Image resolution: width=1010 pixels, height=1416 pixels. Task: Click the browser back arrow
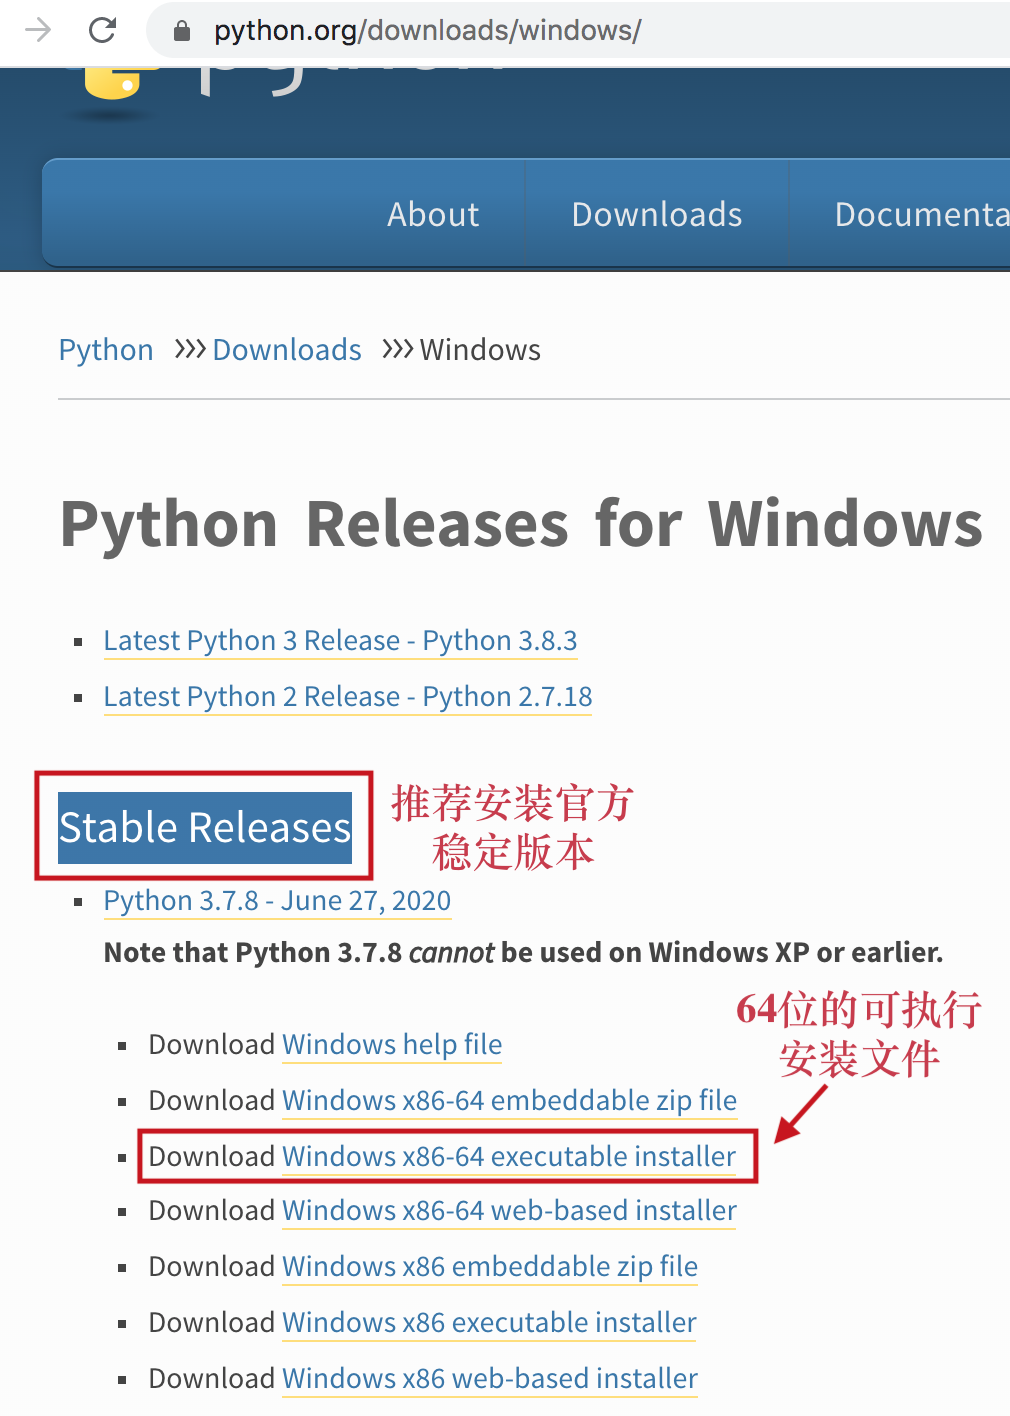coord(36,30)
